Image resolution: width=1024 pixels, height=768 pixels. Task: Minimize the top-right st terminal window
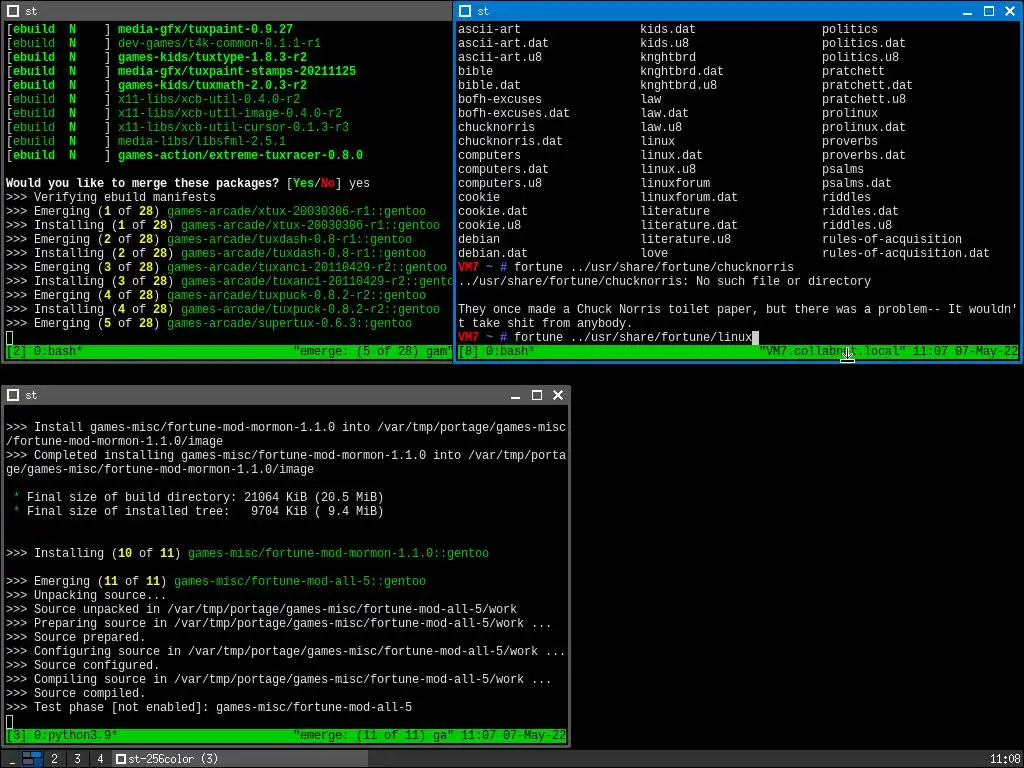(967, 11)
